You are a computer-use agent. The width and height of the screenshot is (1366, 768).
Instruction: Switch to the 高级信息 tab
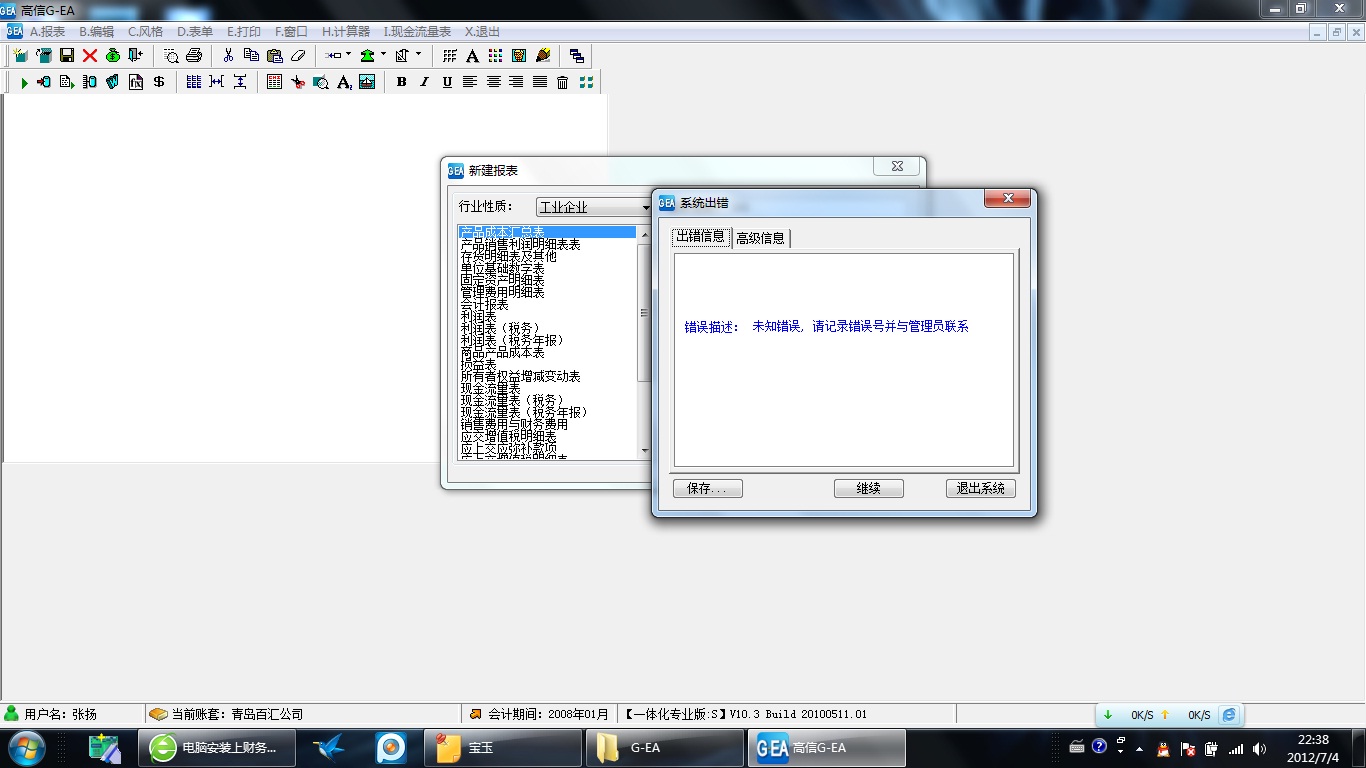760,238
